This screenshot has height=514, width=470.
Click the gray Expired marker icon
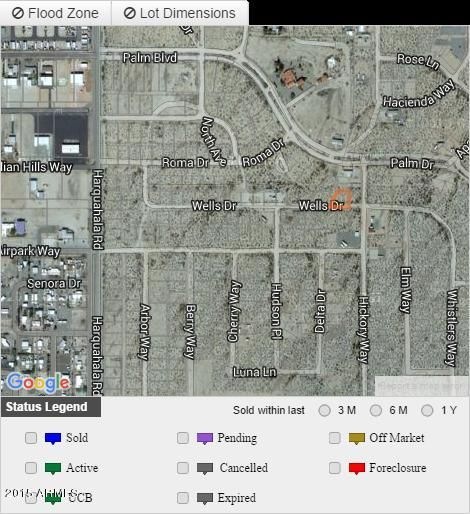(x=205, y=498)
